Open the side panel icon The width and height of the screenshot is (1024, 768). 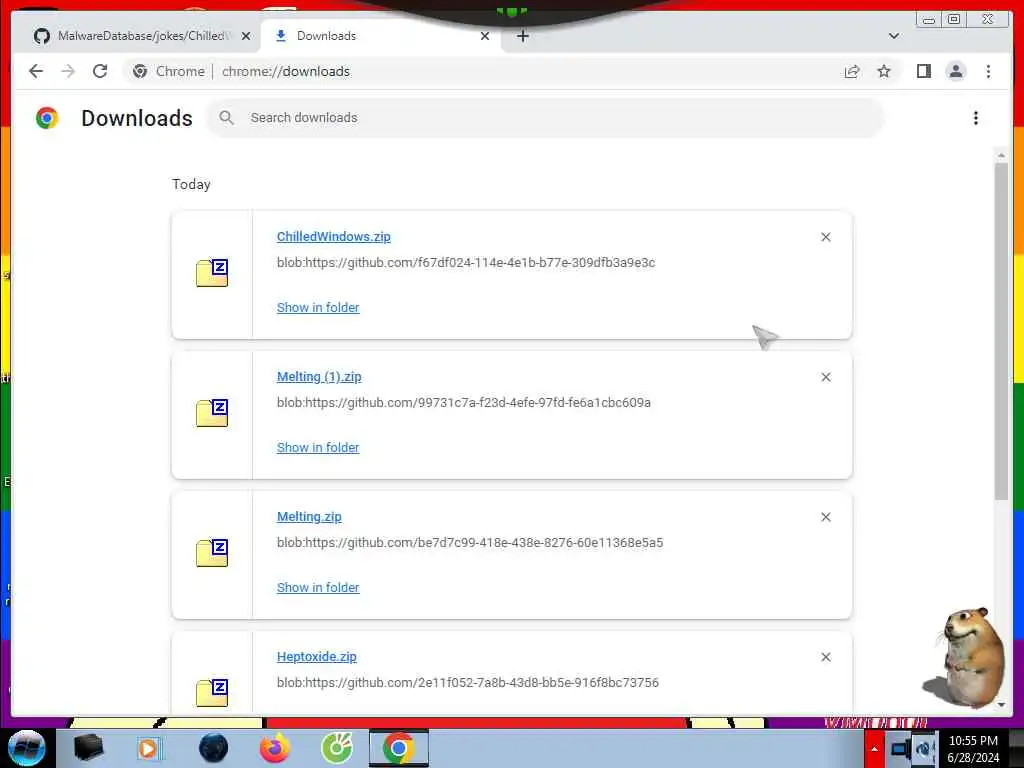[923, 71]
